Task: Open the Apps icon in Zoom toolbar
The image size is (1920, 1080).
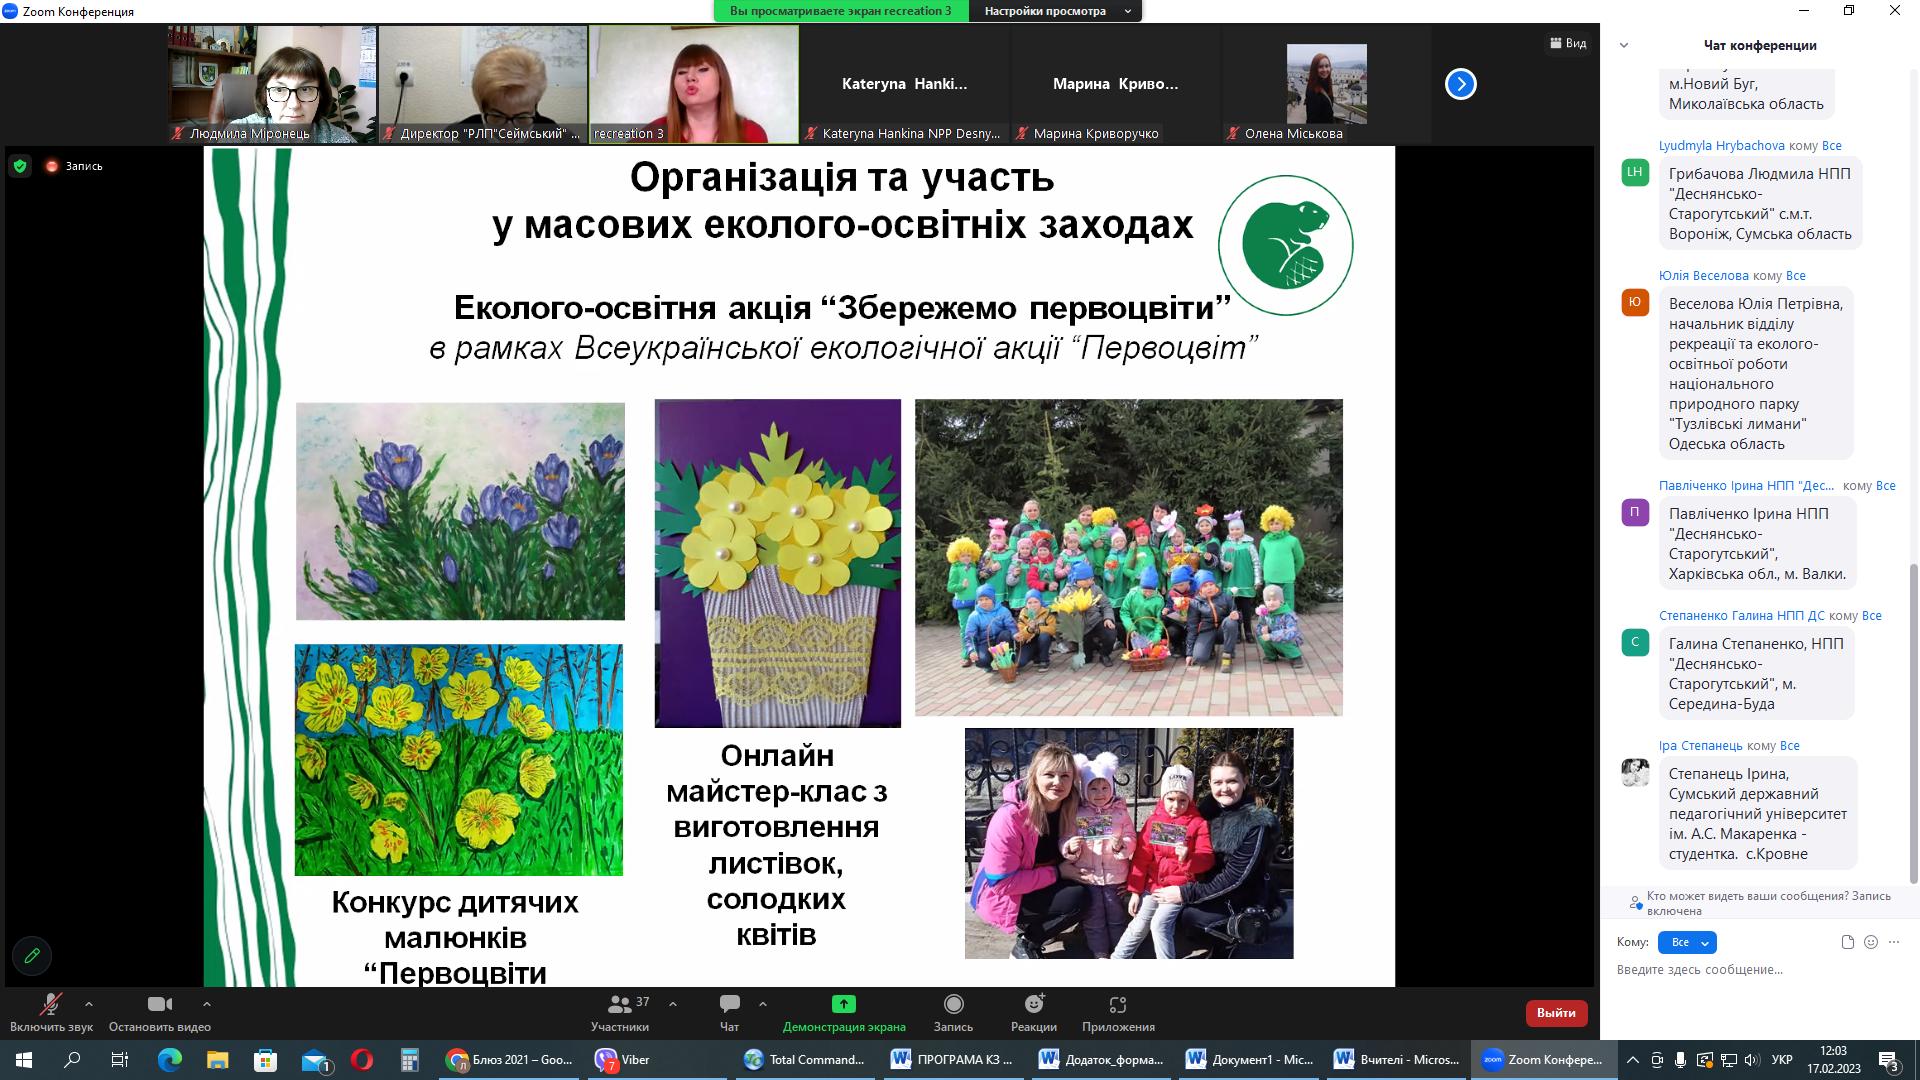Action: [x=1117, y=1004]
